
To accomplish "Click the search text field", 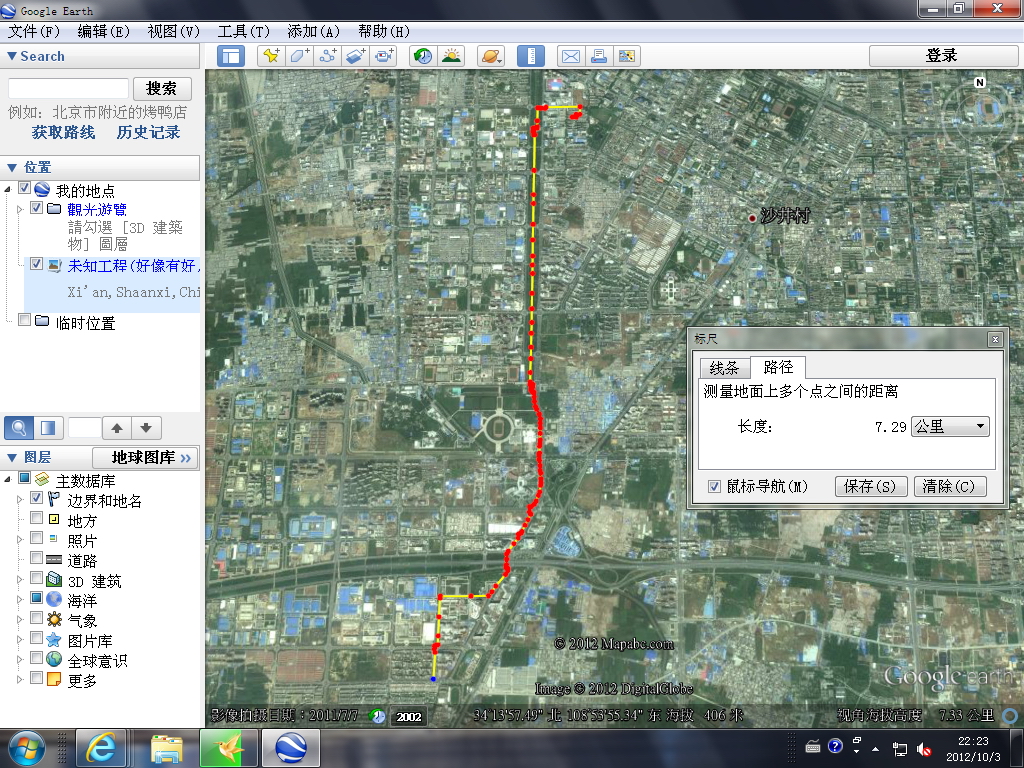I will 68,88.
